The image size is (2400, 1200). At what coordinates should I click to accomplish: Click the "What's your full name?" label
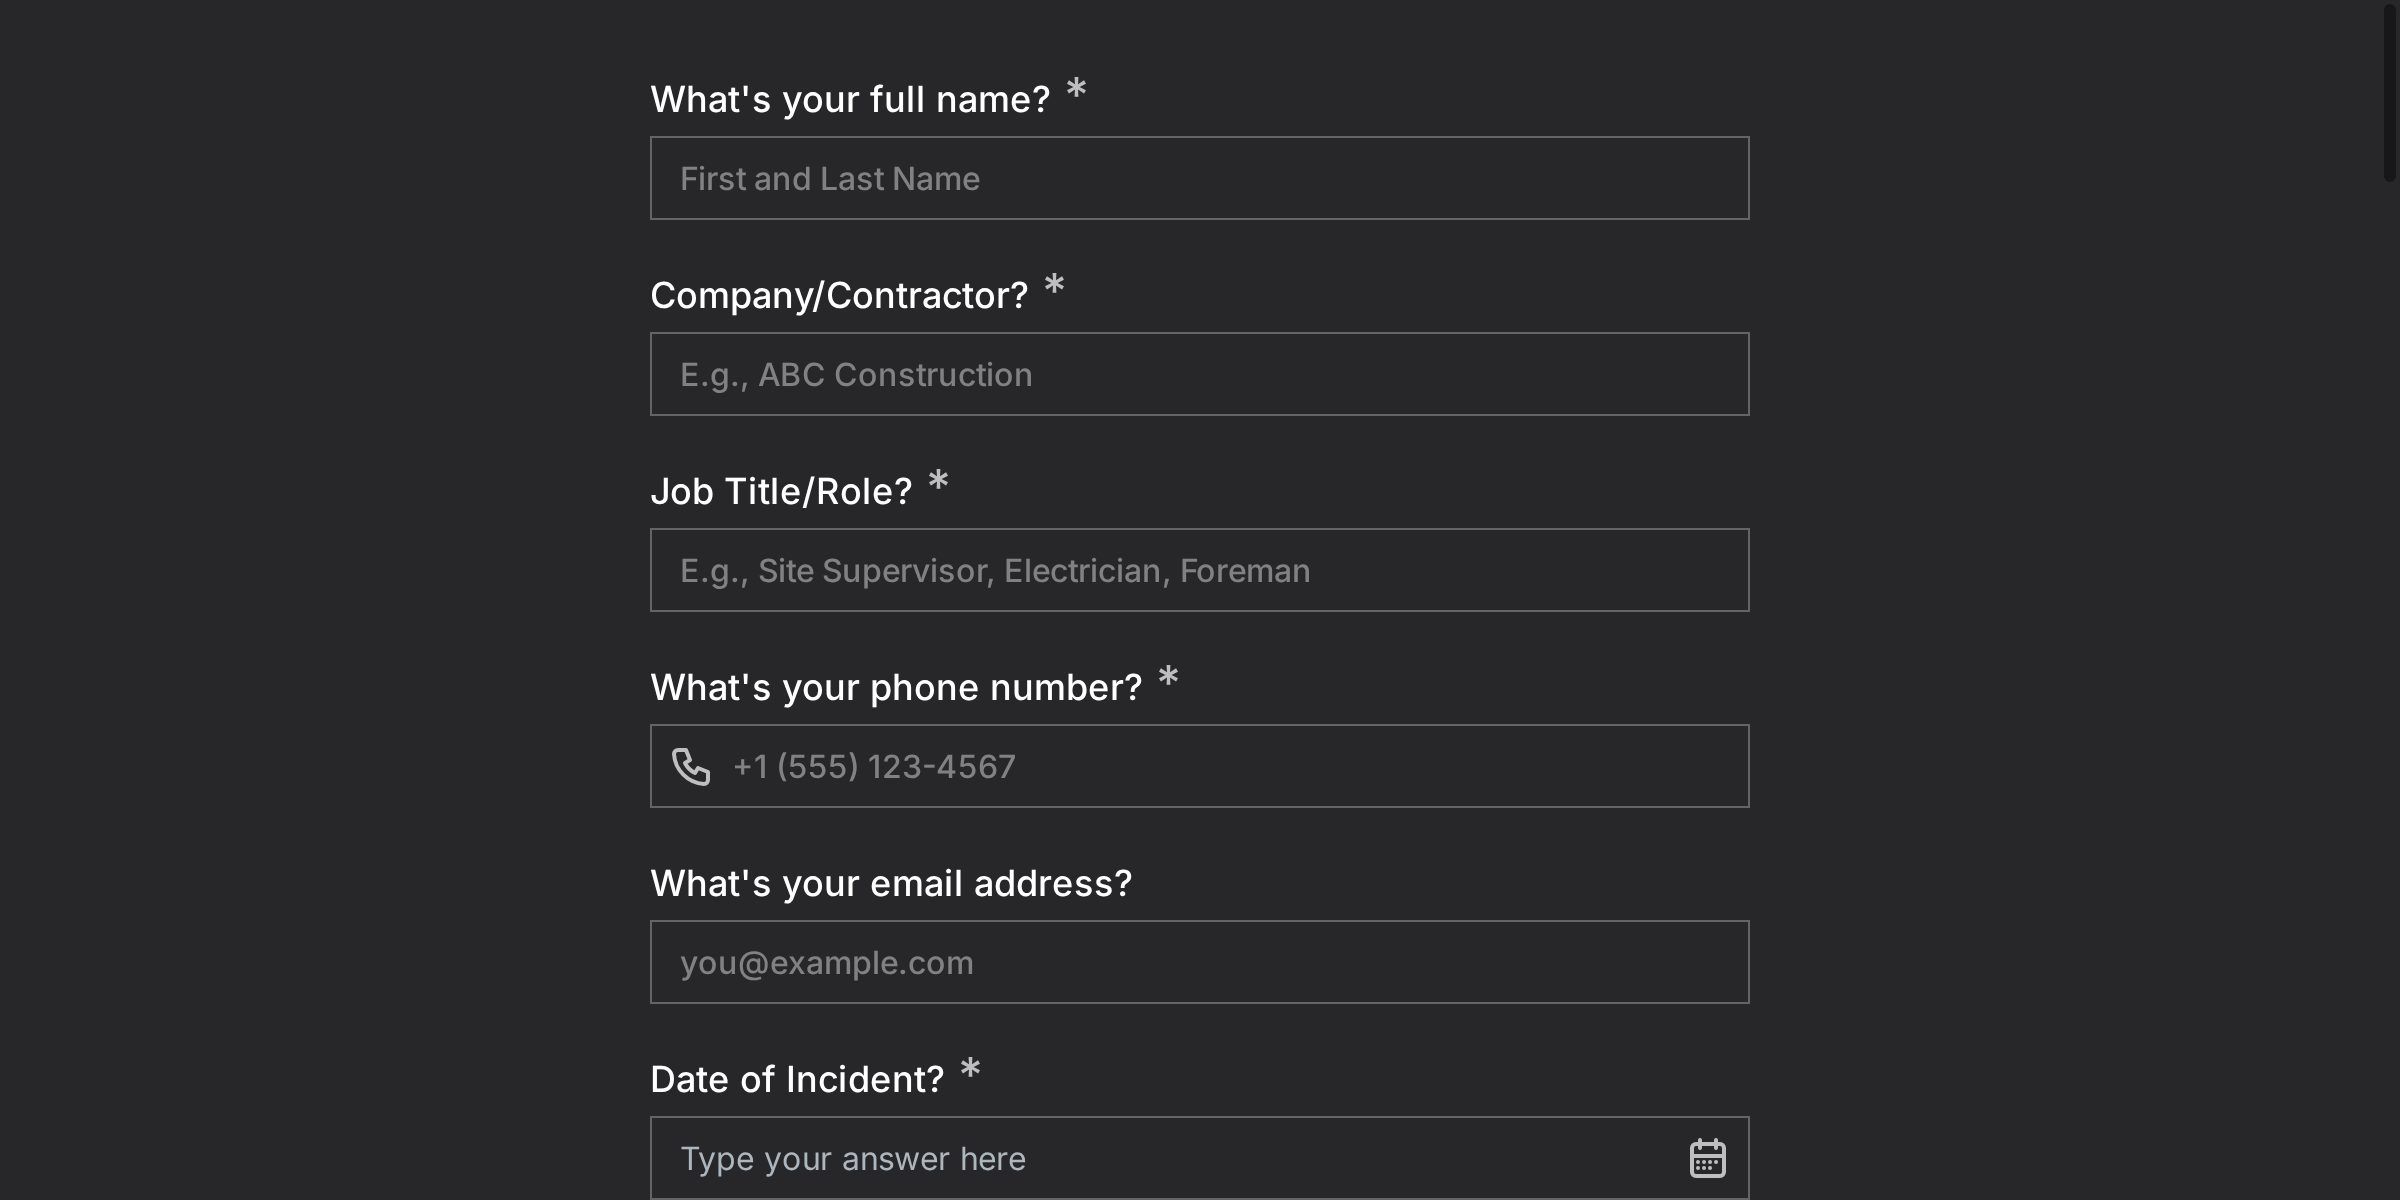coord(850,100)
